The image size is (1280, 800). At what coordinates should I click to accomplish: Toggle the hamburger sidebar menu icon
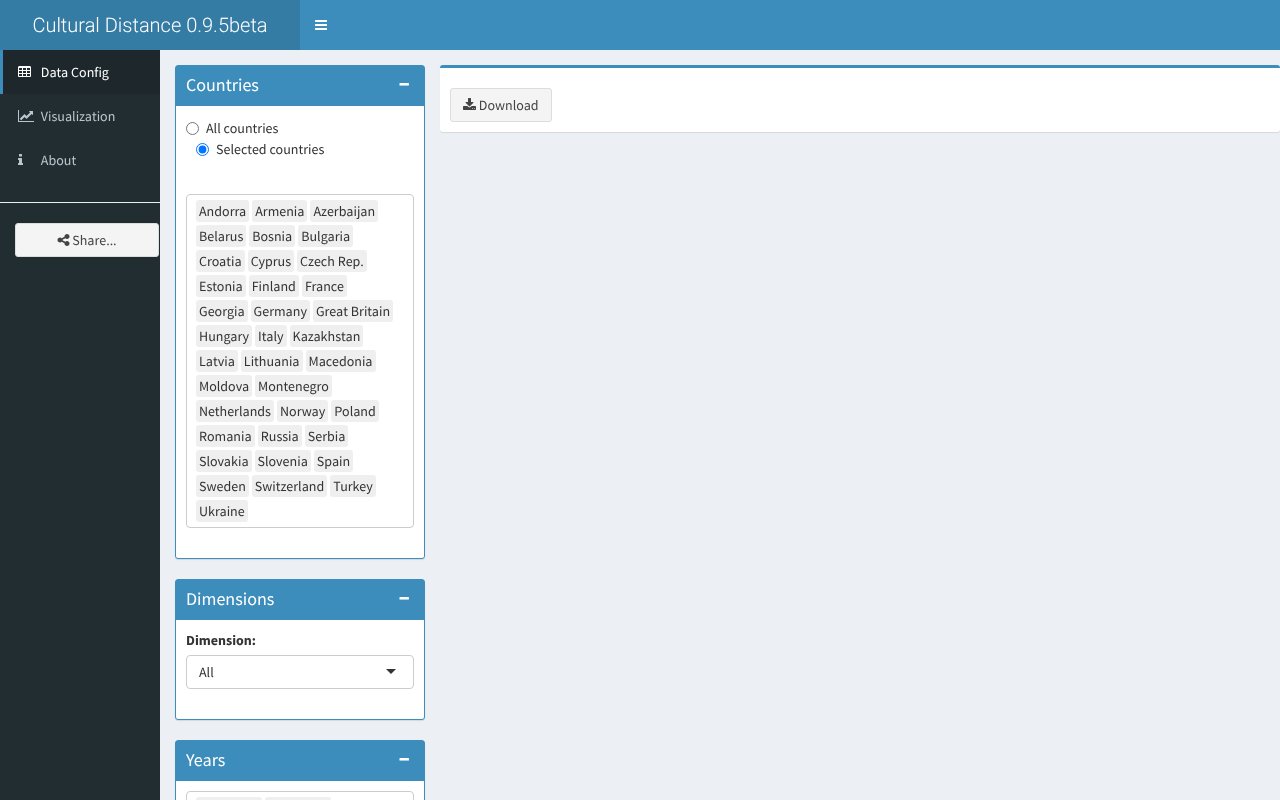321,25
